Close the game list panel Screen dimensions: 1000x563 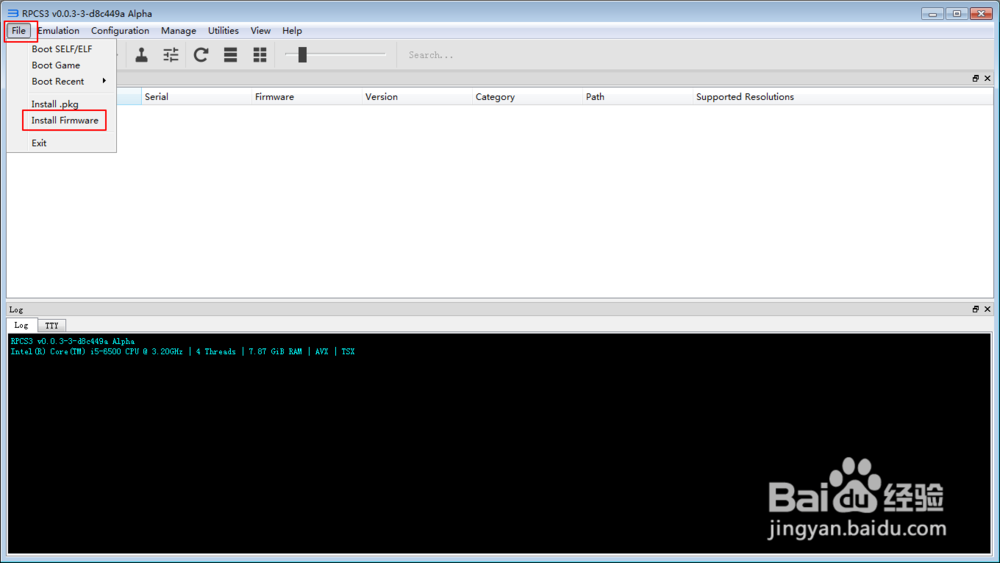tap(987, 78)
